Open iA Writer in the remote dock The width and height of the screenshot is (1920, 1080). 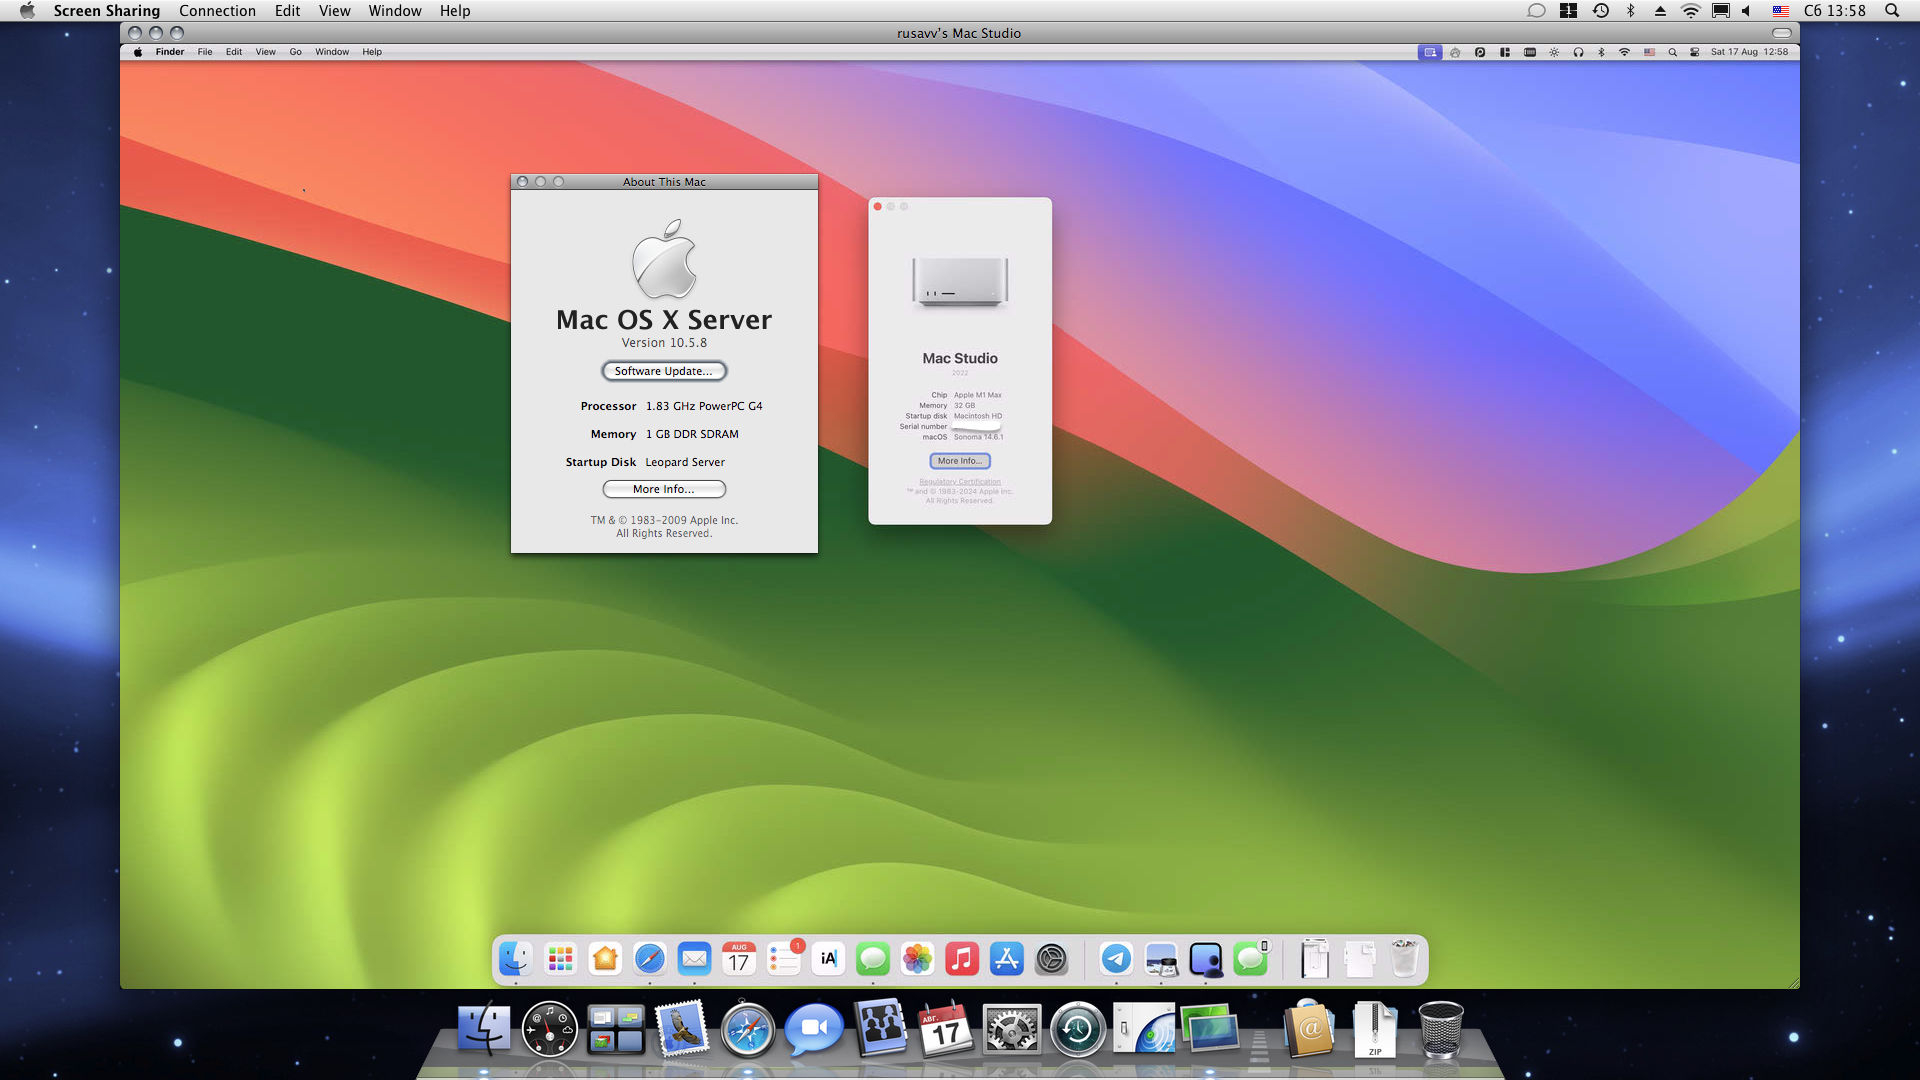coord(828,959)
